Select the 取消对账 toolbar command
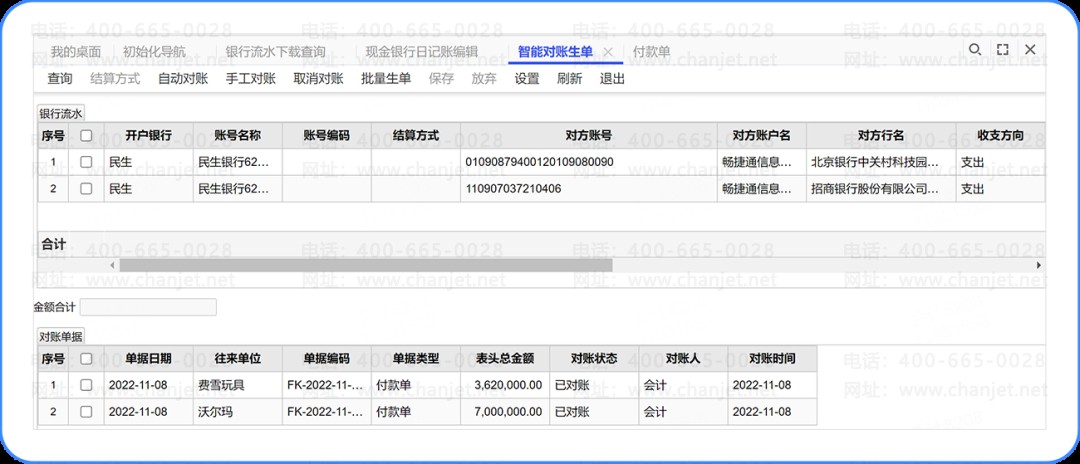This screenshot has width=1080, height=464. tap(318, 78)
